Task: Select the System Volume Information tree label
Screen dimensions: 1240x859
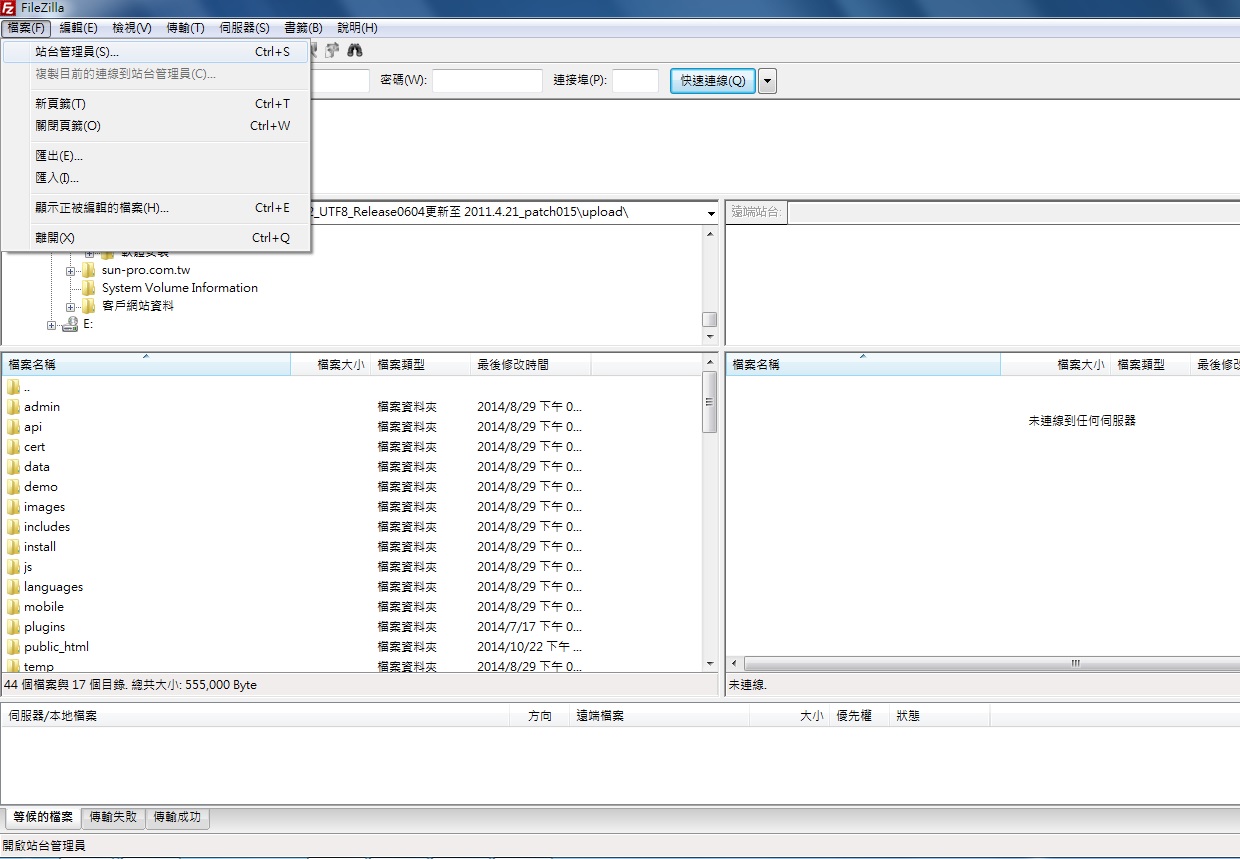Action: pyautogui.click(x=180, y=288)
